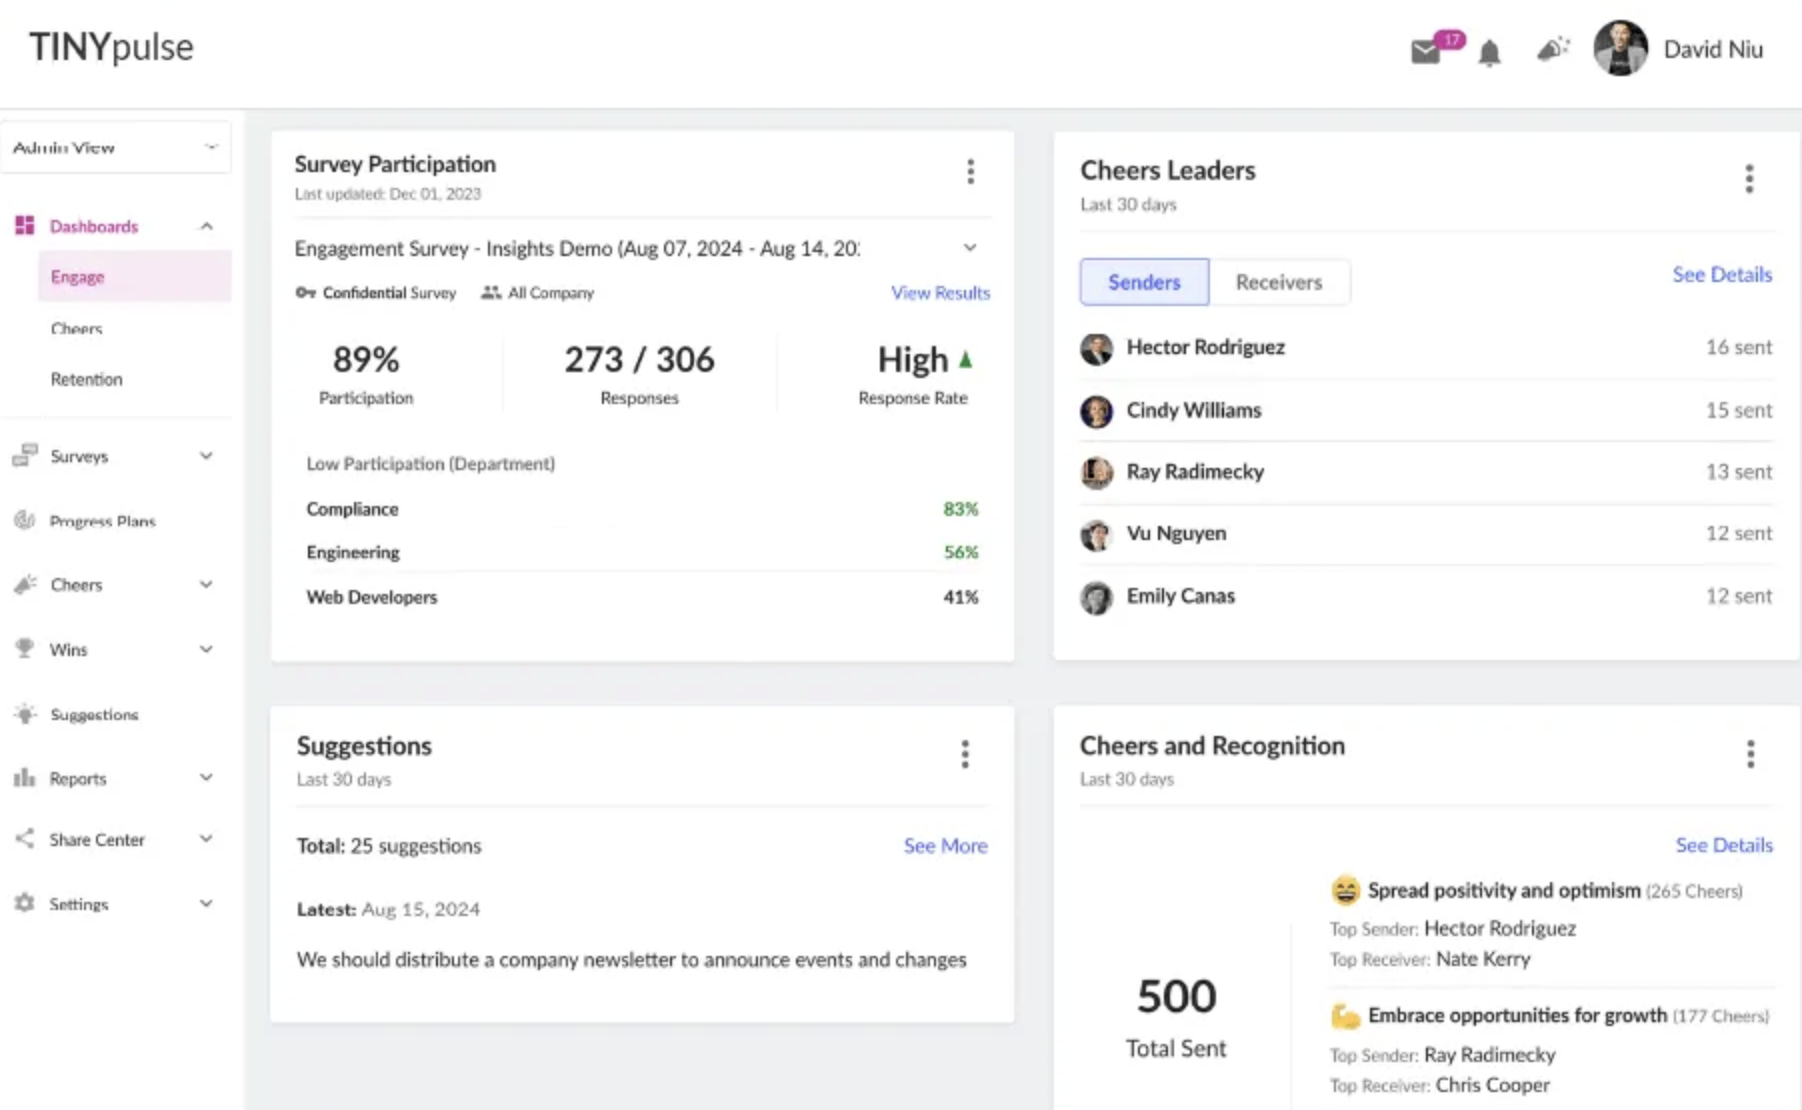Switch to the Receivers tab in Cheers Leaders
This screenshot has height=1110, width=1802.
1279,282
